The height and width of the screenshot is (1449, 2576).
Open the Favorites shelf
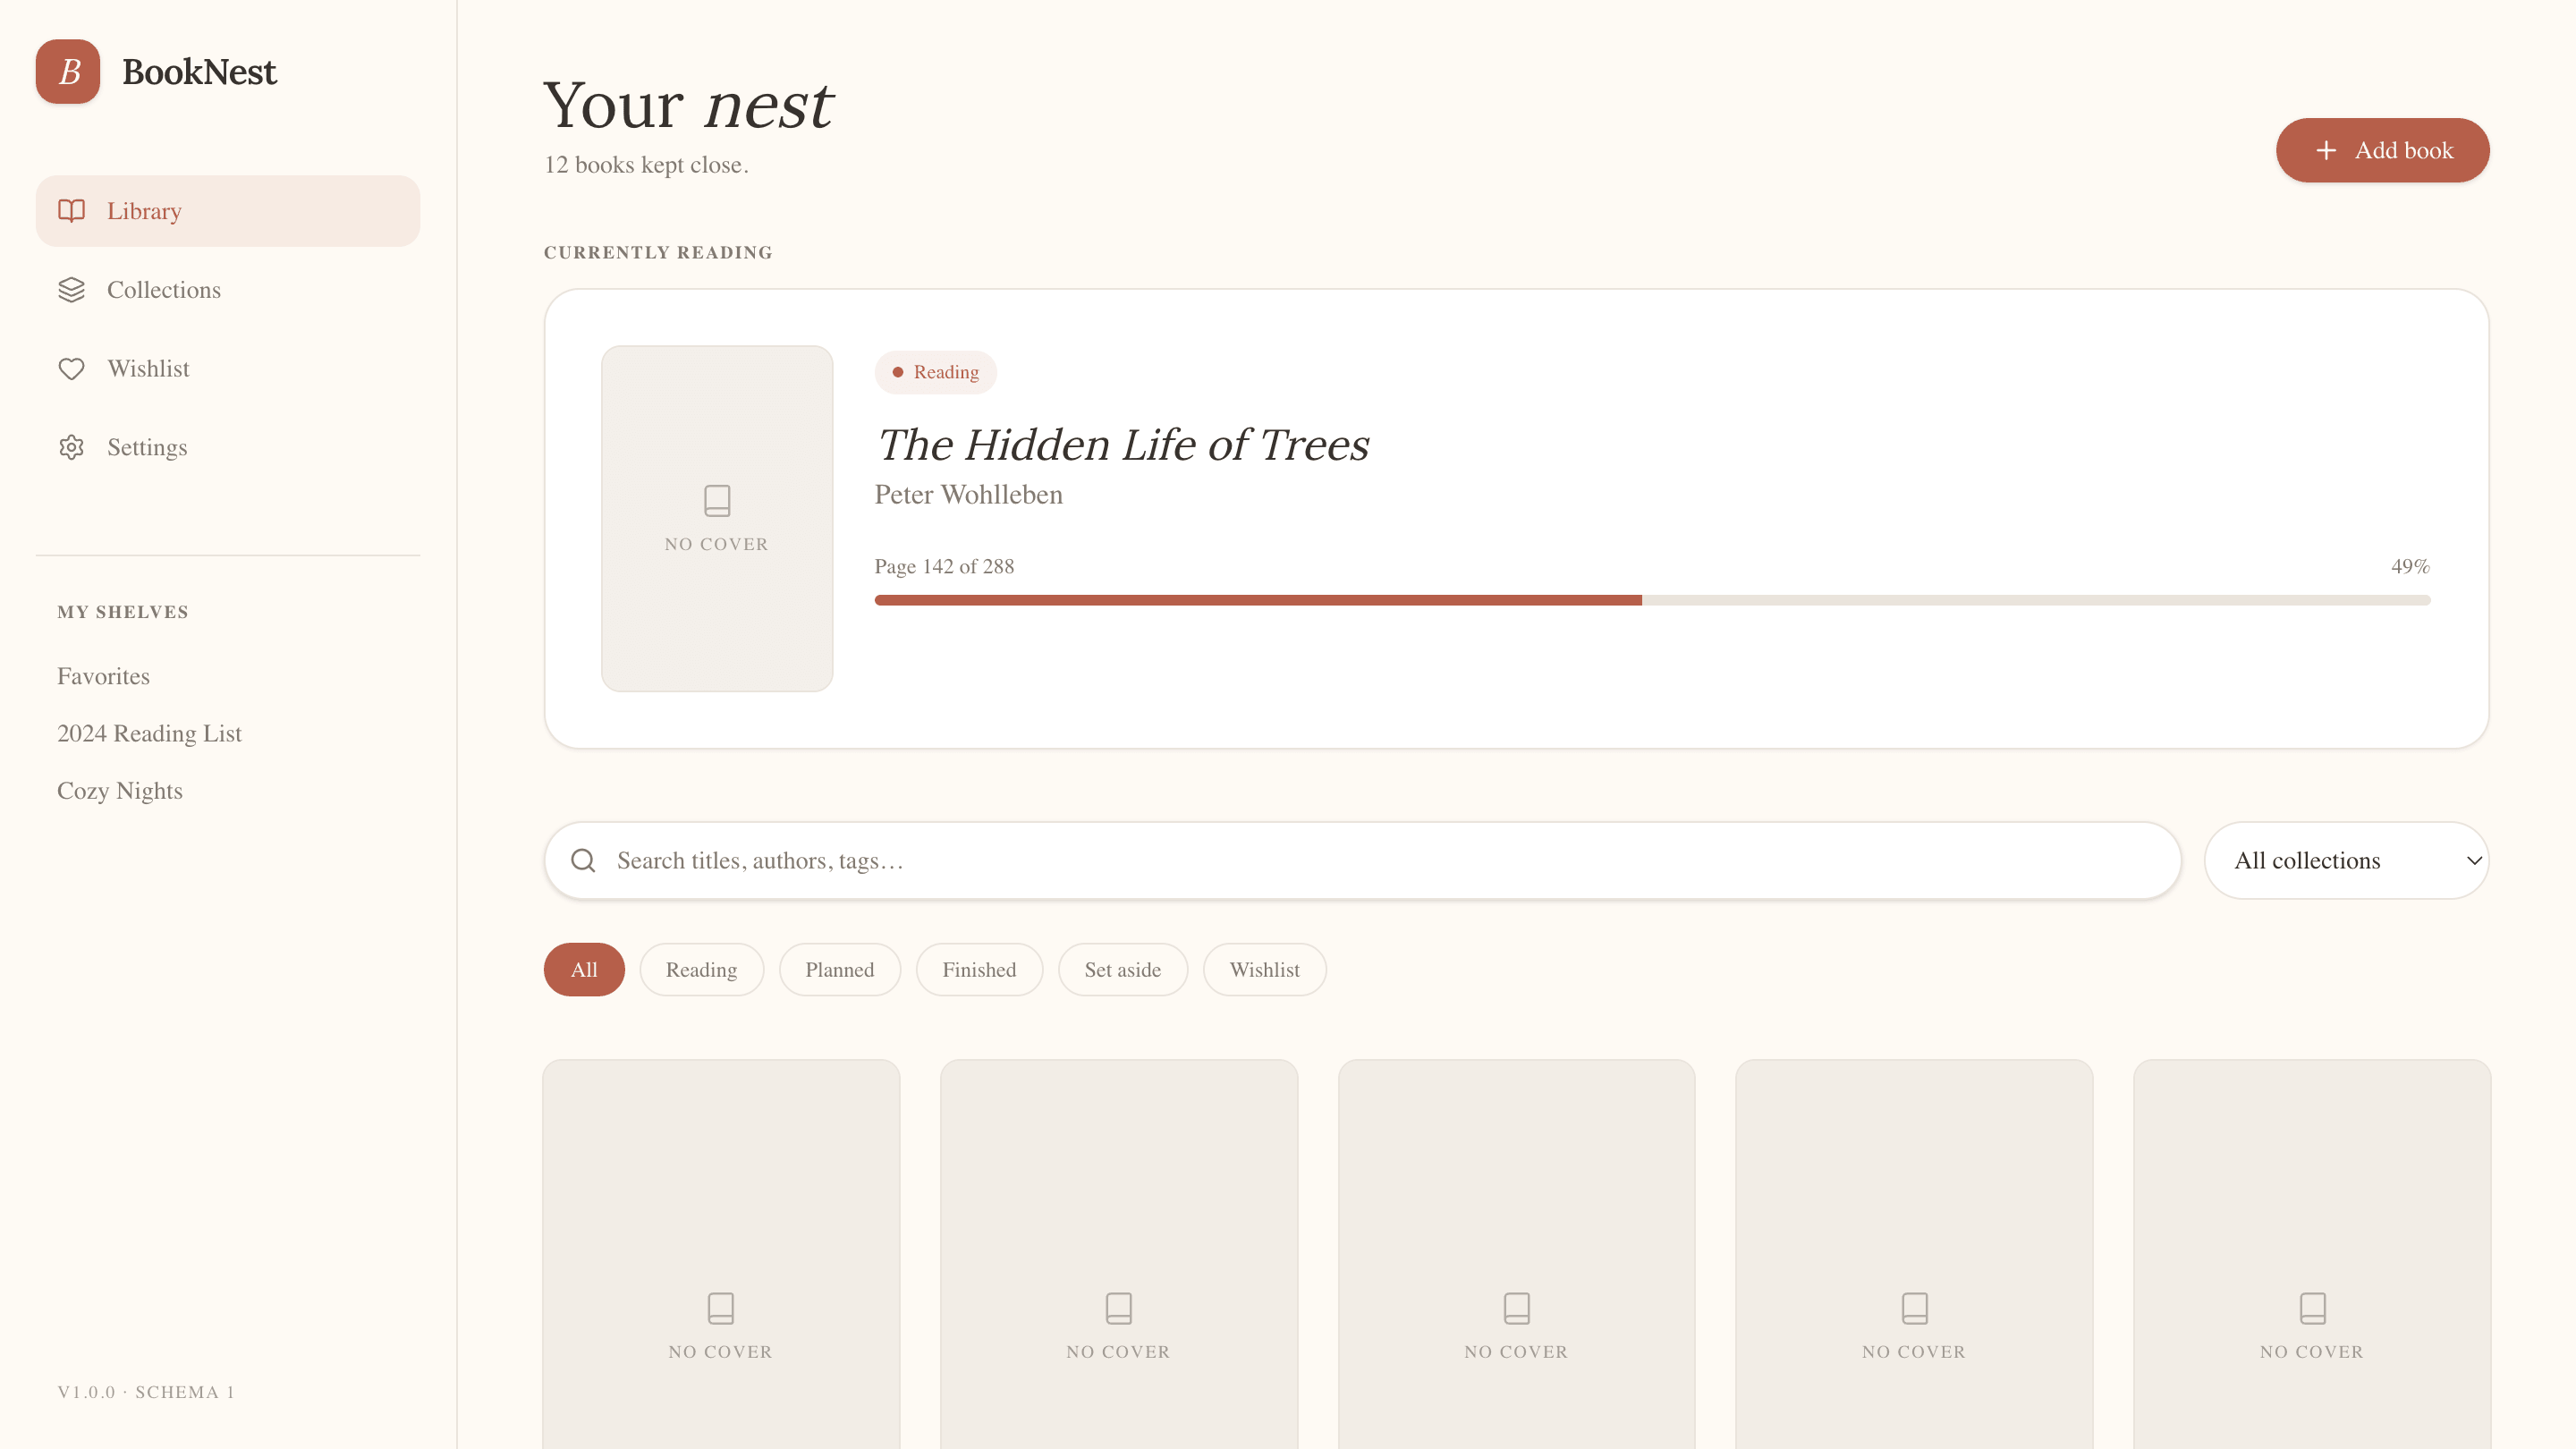[x=103, y=676]
